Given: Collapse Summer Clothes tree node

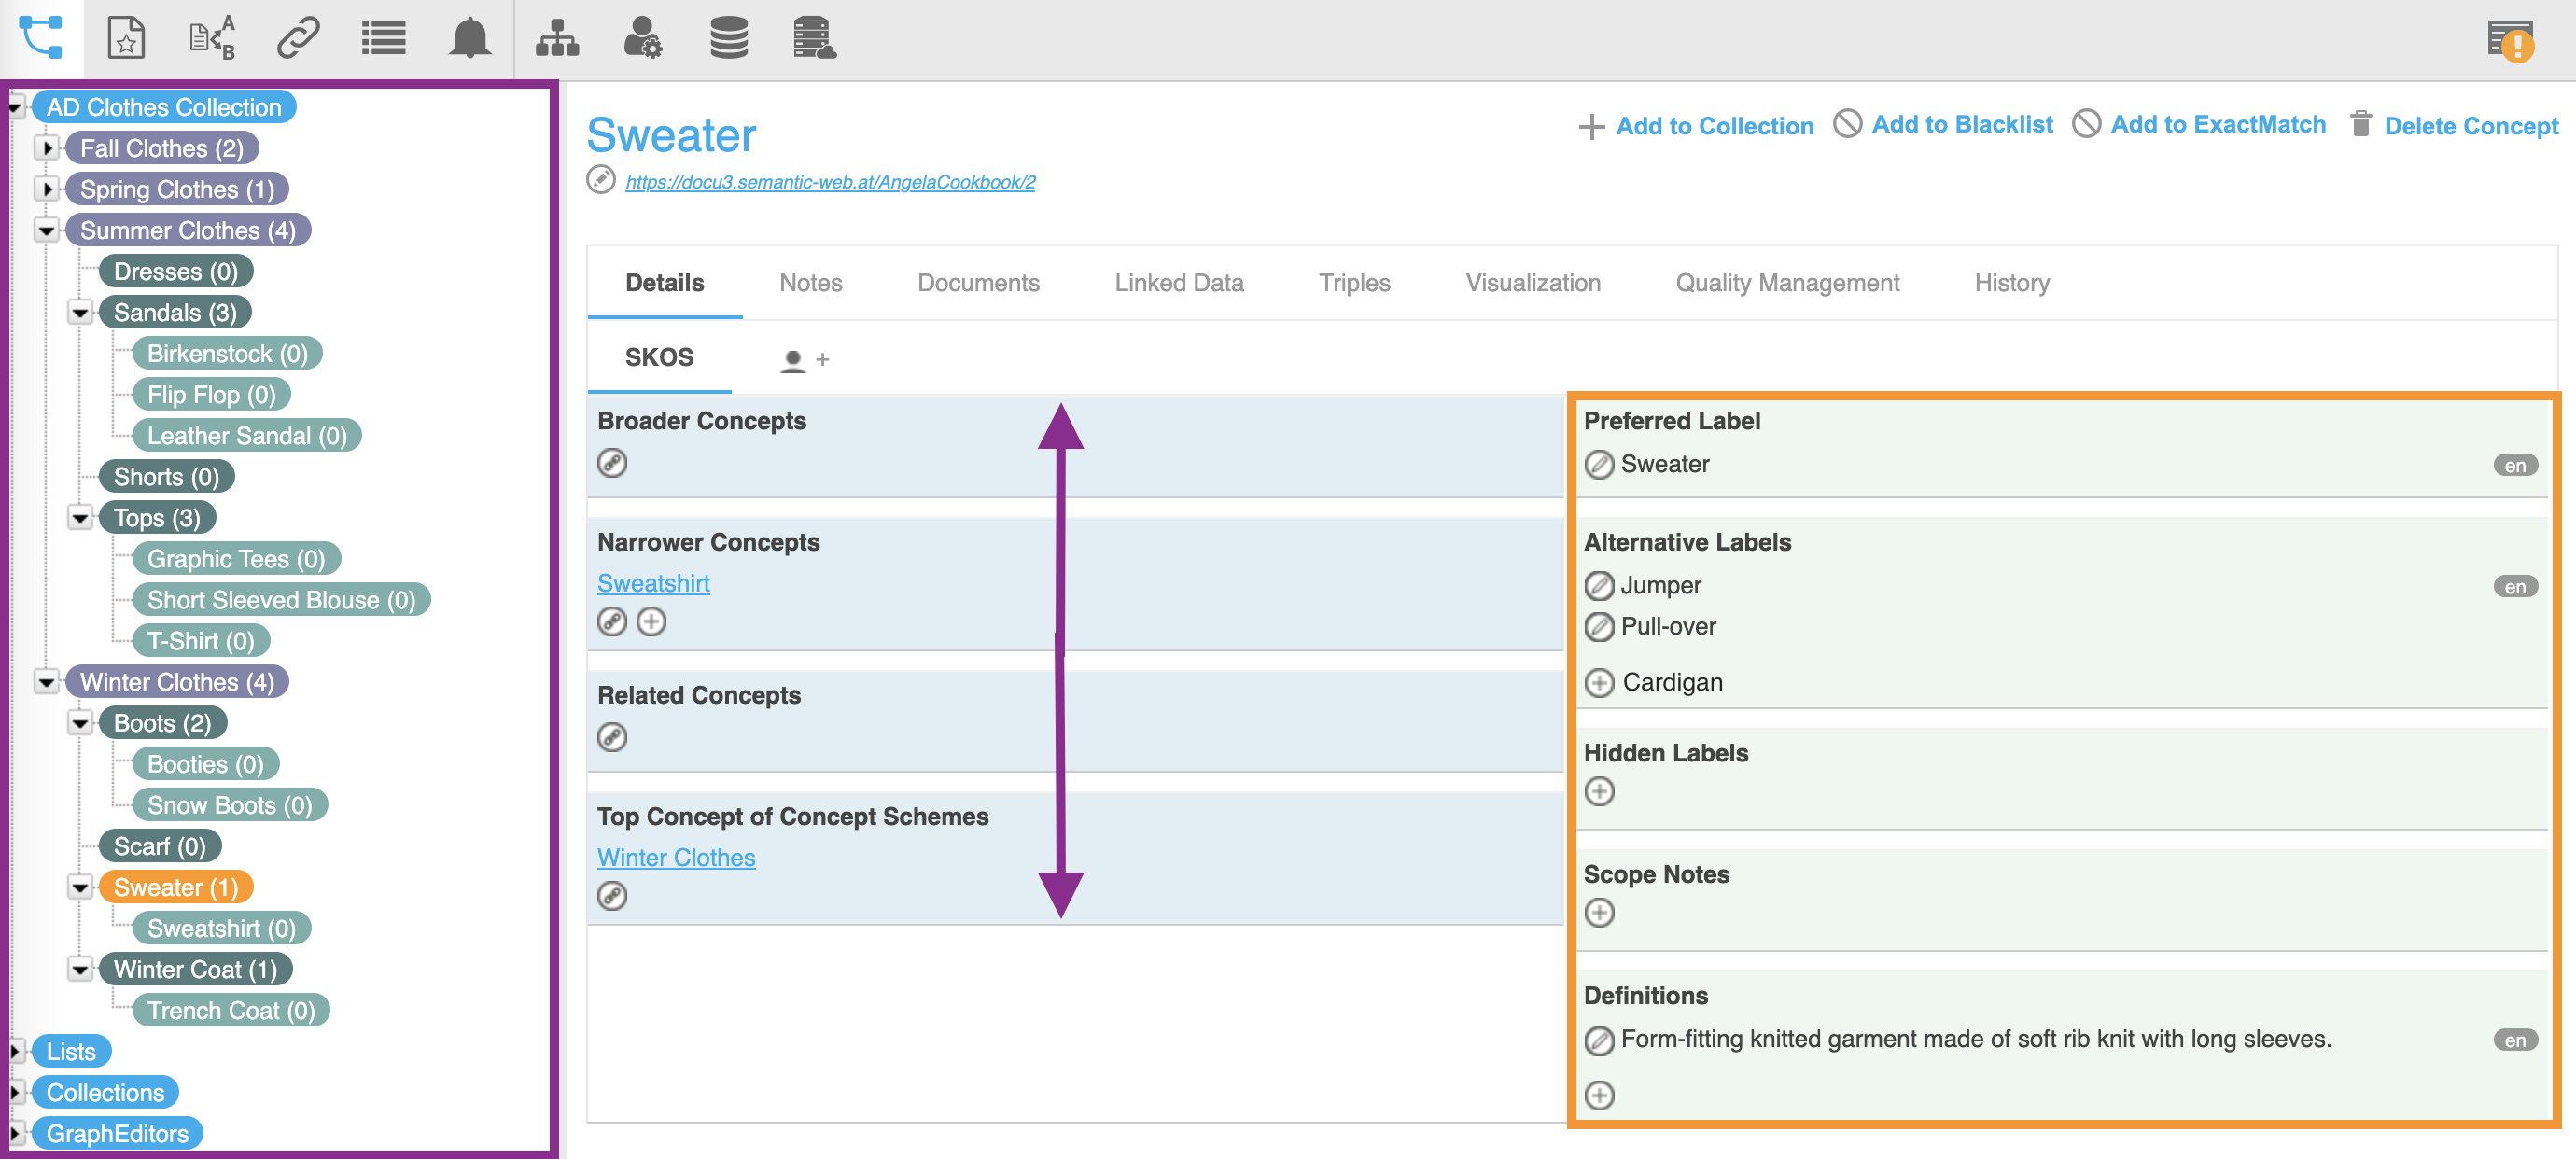Looking at the screenshot, I should (47, 230).
